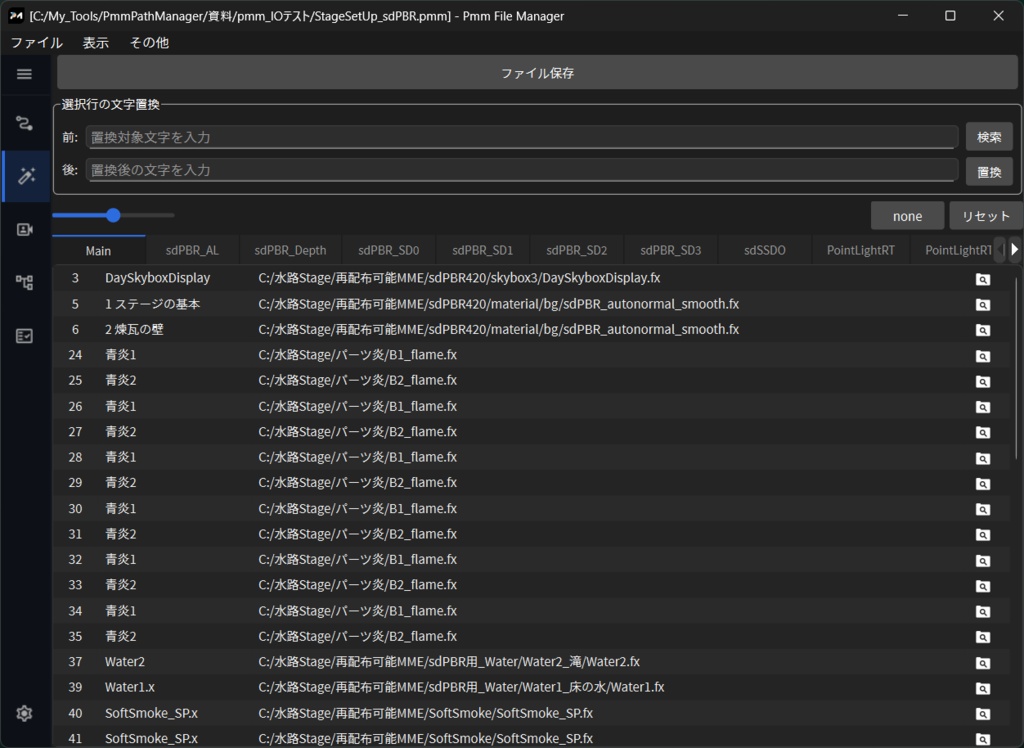Click the magnifier icon on the Water2 row

(x=983, y=661)
